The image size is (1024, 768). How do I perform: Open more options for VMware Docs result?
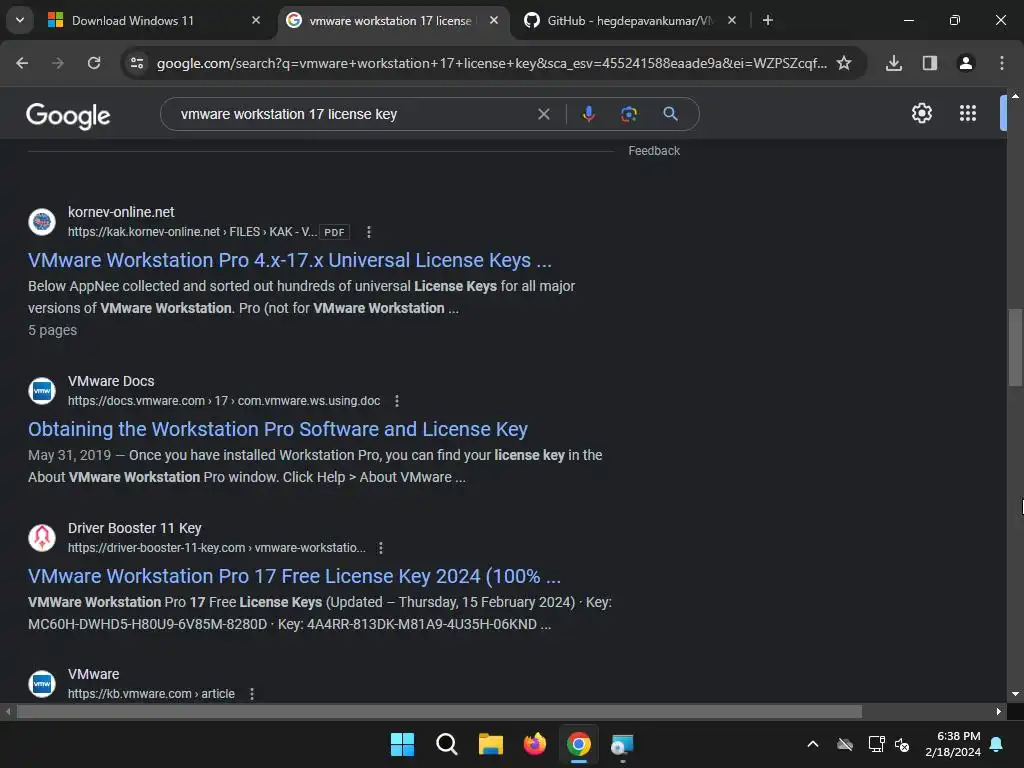pyautogui.click(x=397, y=401)
